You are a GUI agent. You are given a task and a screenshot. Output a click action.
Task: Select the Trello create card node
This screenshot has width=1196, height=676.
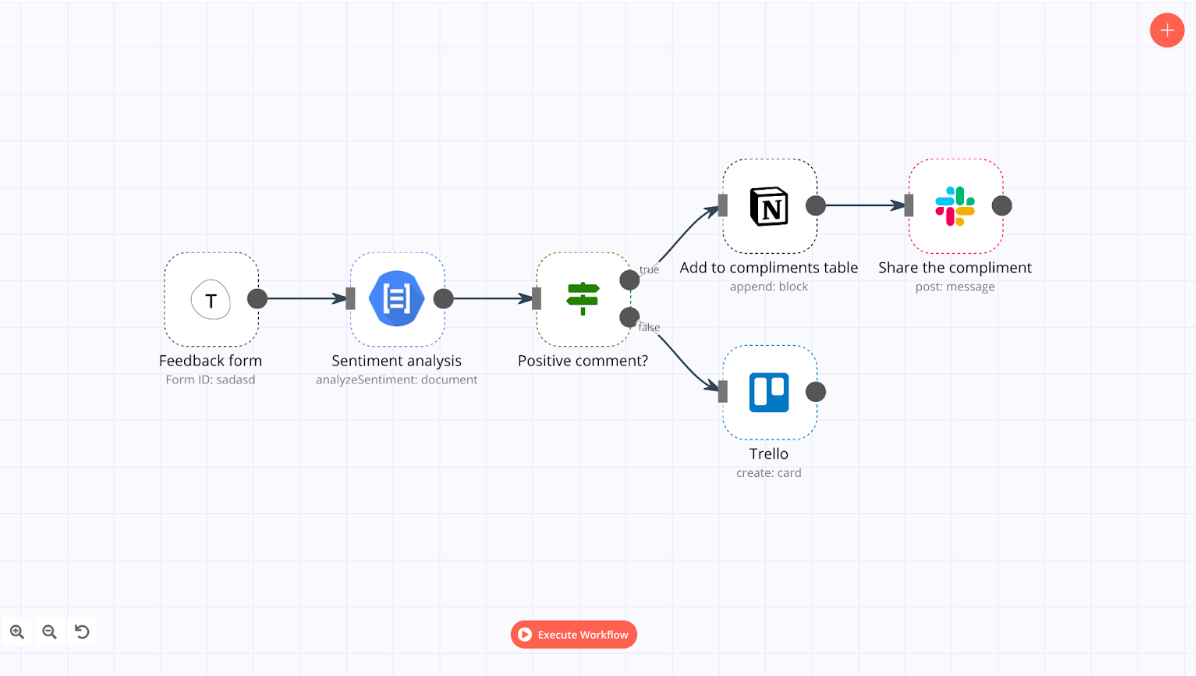tap(769, 391)
